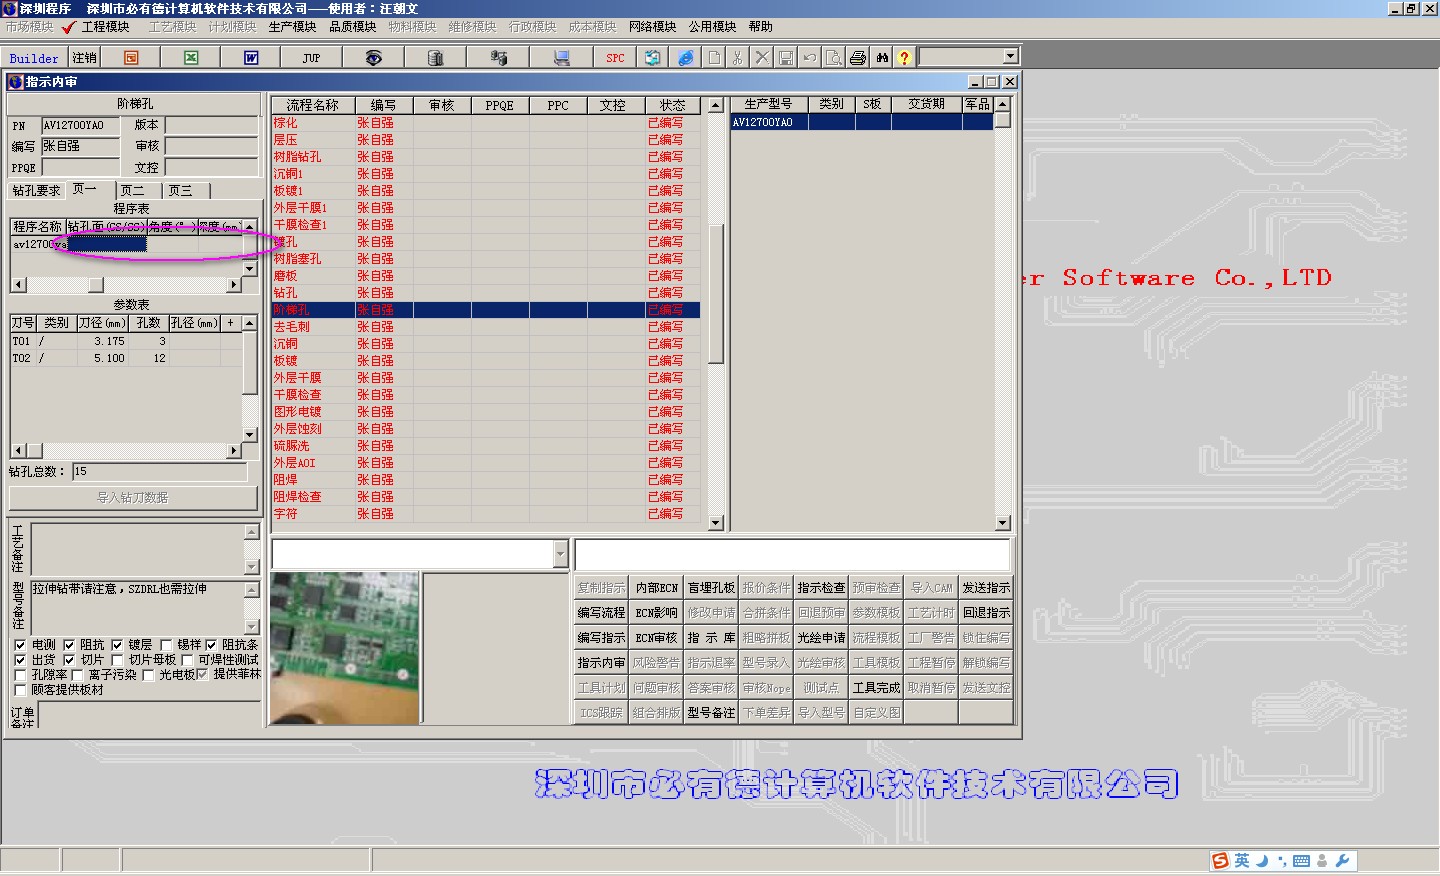Click the undo arrow toolbar icon
The height and width of the screenshot is (876, 1440).
pyautogui.click(x=810, y=58)
